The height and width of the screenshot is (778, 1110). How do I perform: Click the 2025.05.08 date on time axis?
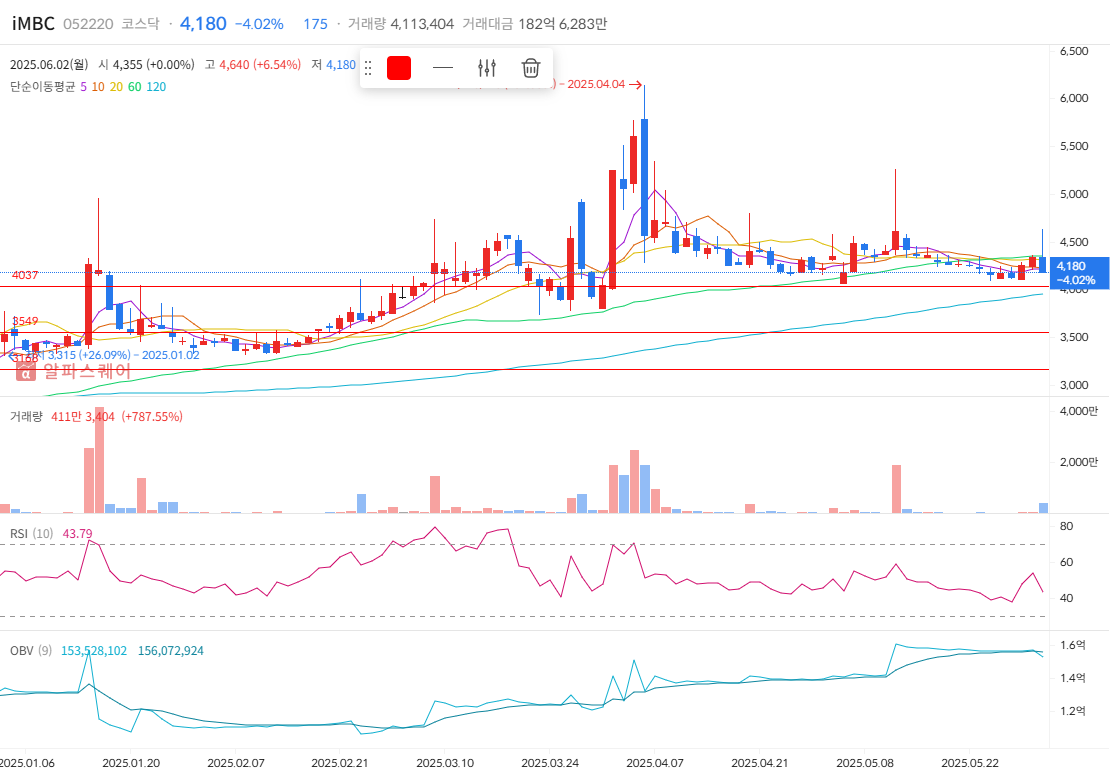pos(864,763)
